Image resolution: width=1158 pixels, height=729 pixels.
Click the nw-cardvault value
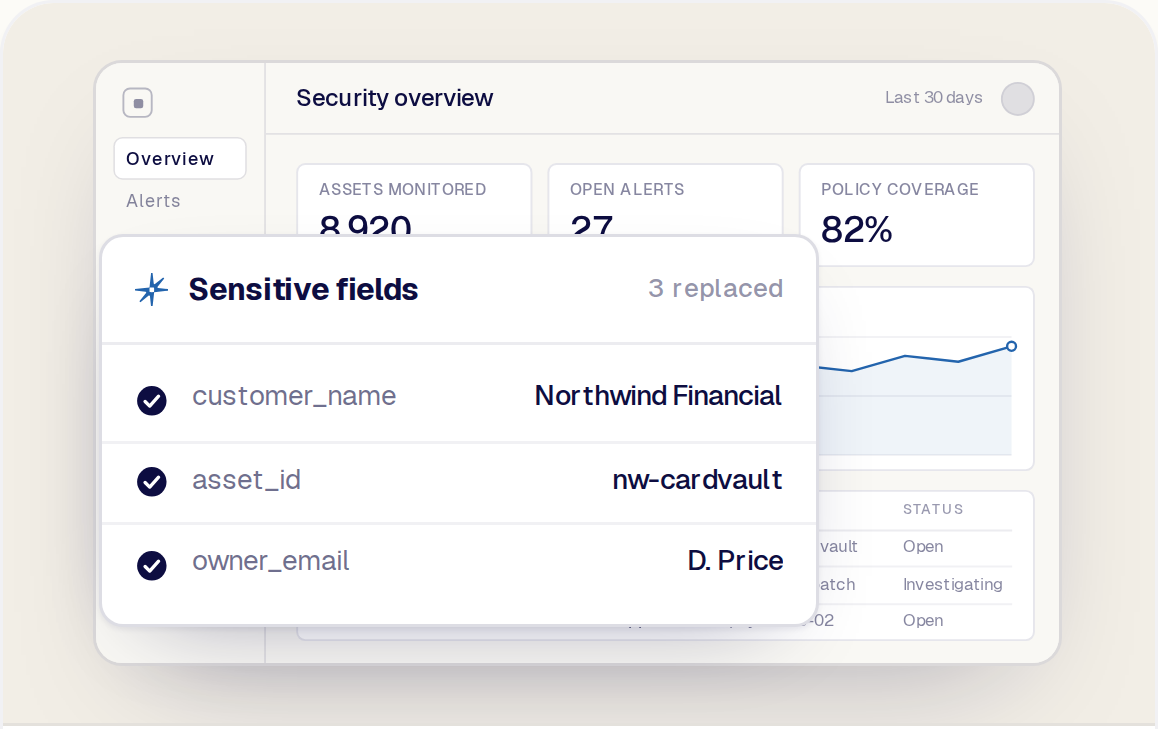tap(697, 480)
